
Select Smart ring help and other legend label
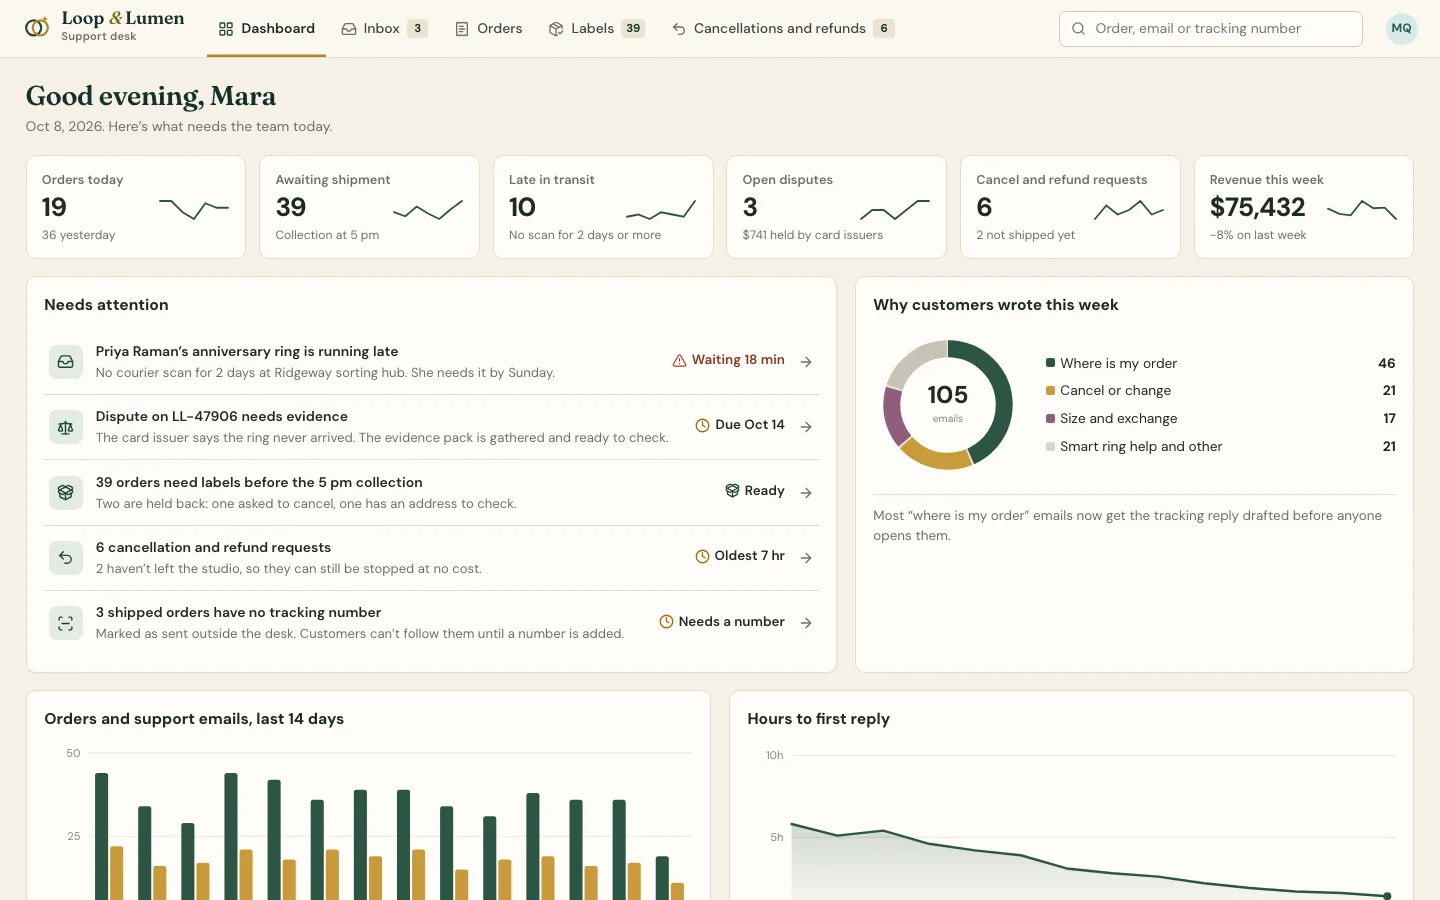pos(1141,447)
